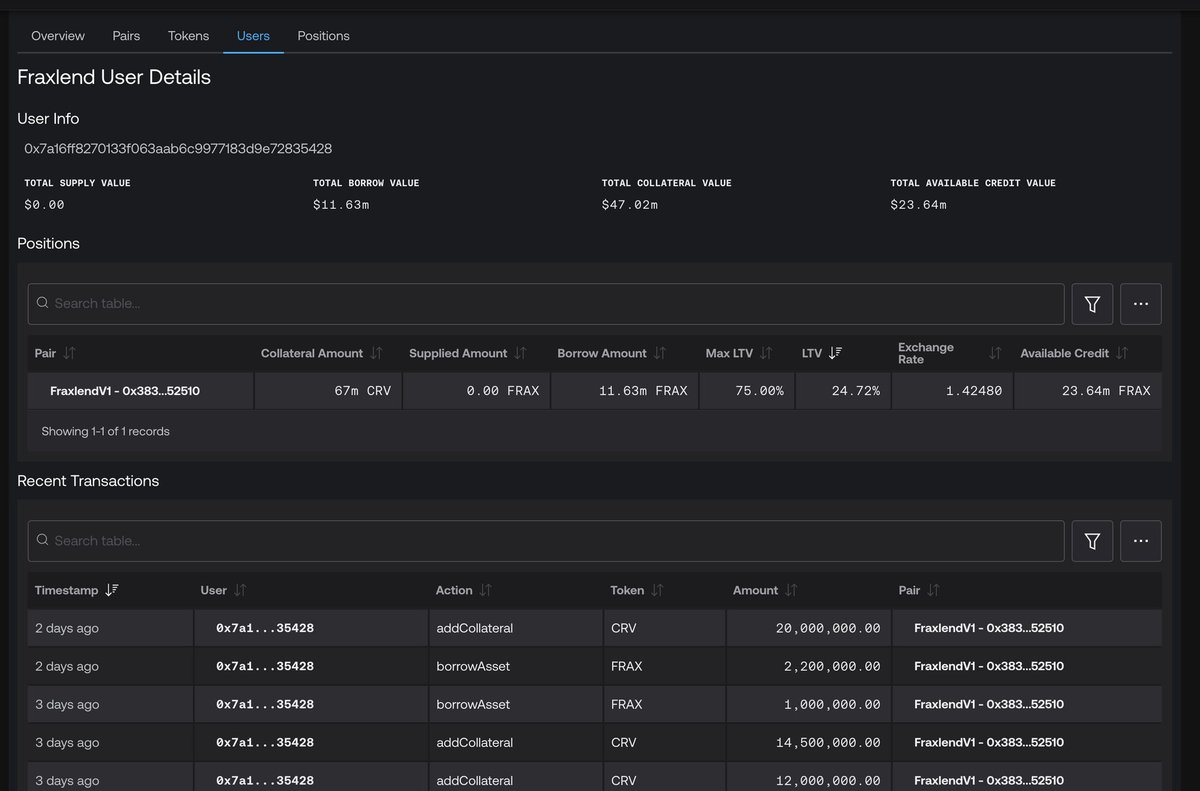
Task: Open the filter icon on the Positions table
Action: tap(1092, 303)
